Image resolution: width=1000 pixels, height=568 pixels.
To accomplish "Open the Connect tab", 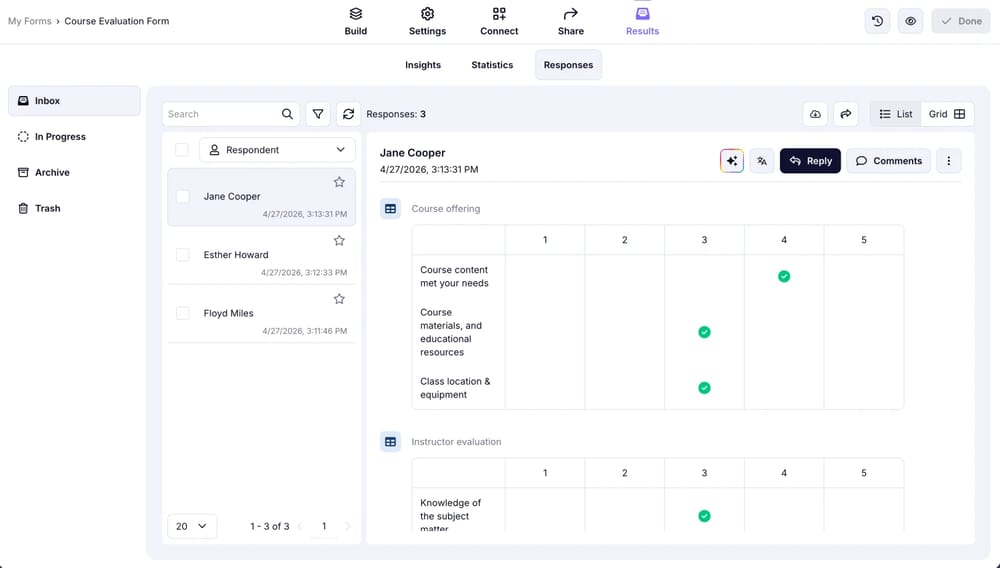I will pyautogui.click(x=499, y=22).
